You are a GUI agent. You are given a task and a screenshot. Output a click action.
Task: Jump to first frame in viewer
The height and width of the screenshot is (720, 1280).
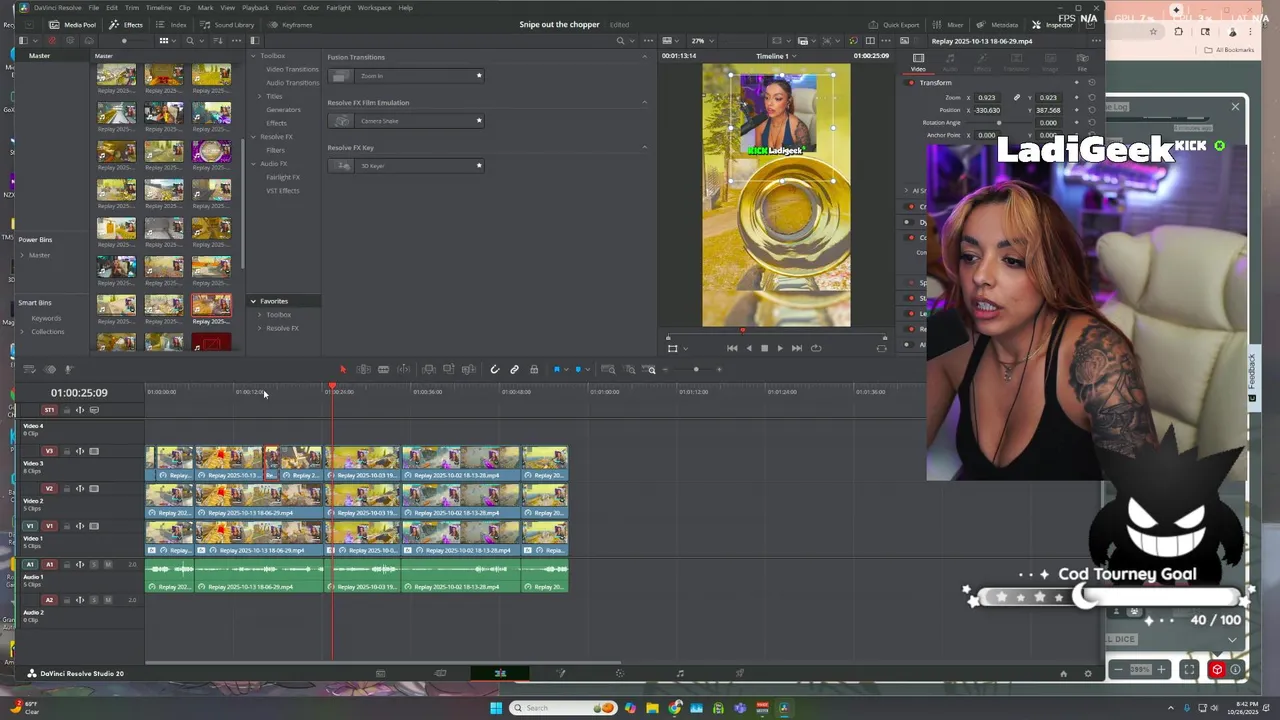pyautogui.click(x=732, y=348)
